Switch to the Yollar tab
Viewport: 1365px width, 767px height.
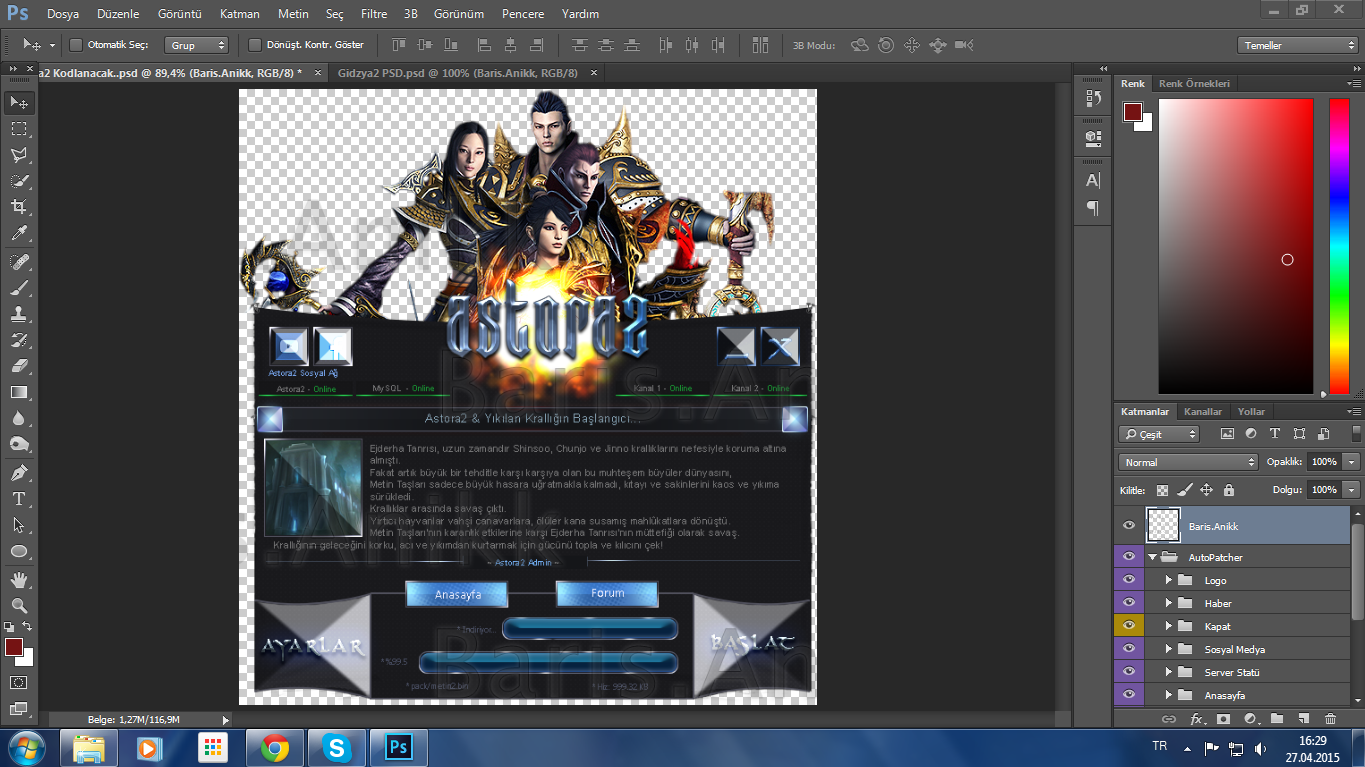click(x=1251, y=412)
